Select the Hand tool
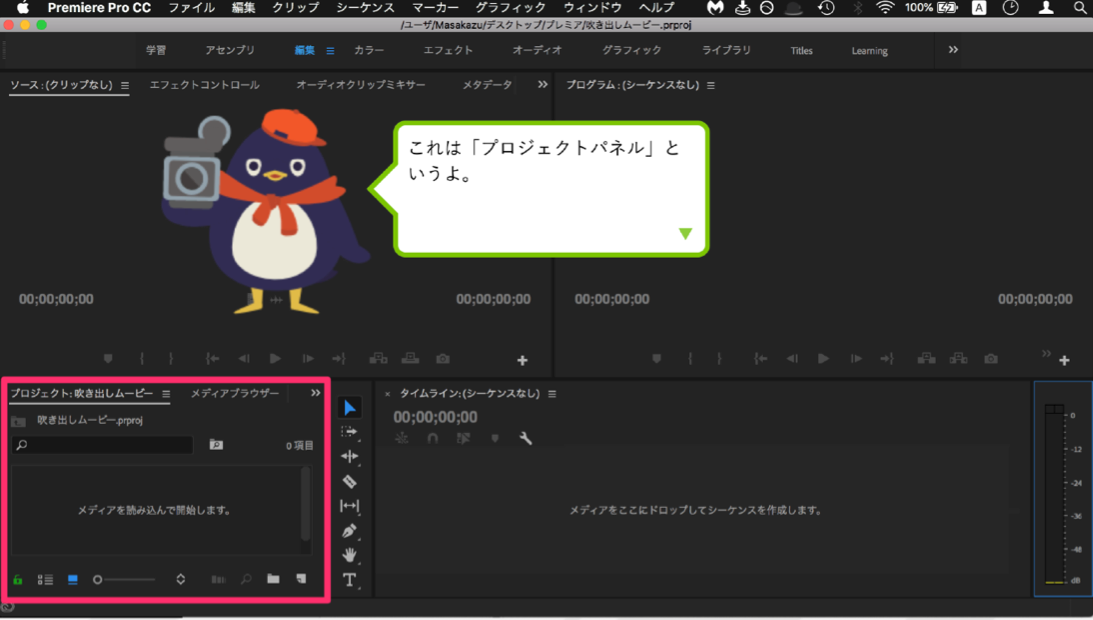This screenshot has width=1093, height=620. (x=349, y=555)
